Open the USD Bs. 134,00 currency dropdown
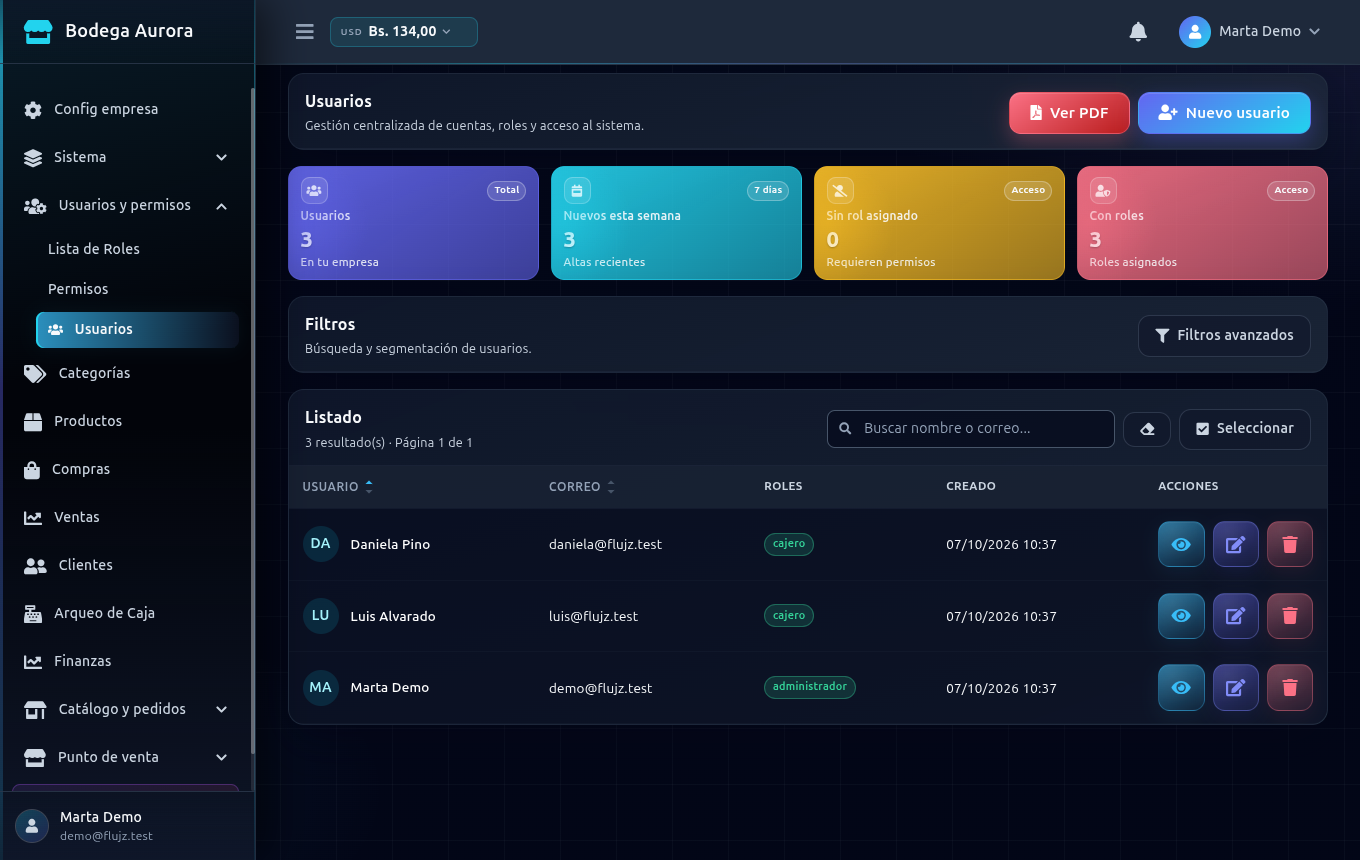 coord(404,32)
